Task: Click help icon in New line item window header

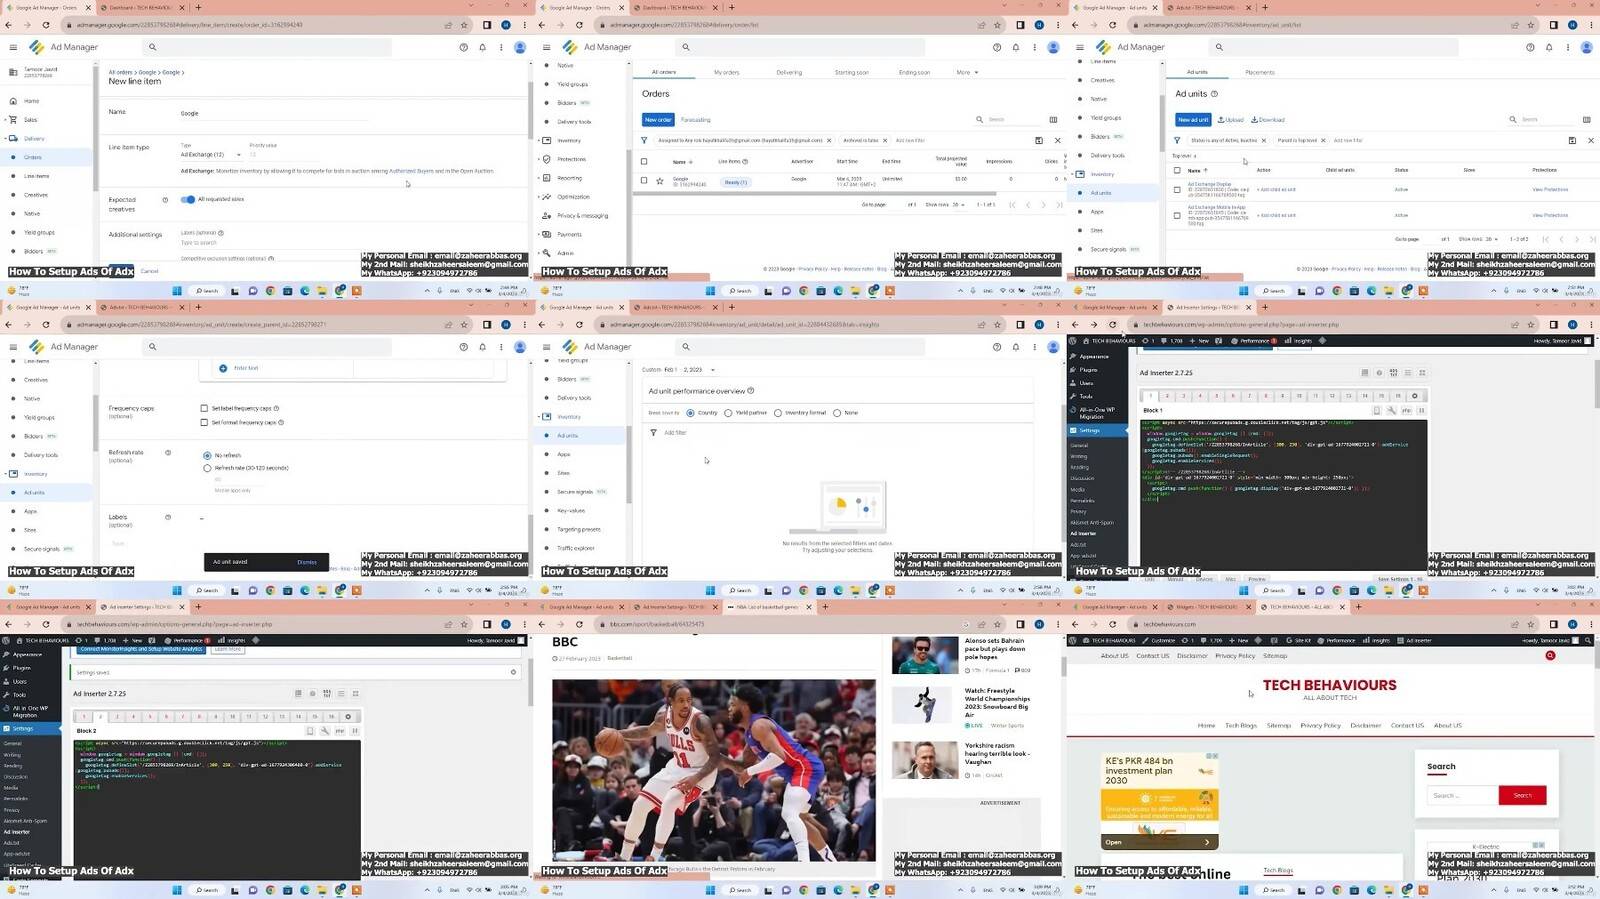Action: pos(463,47)
